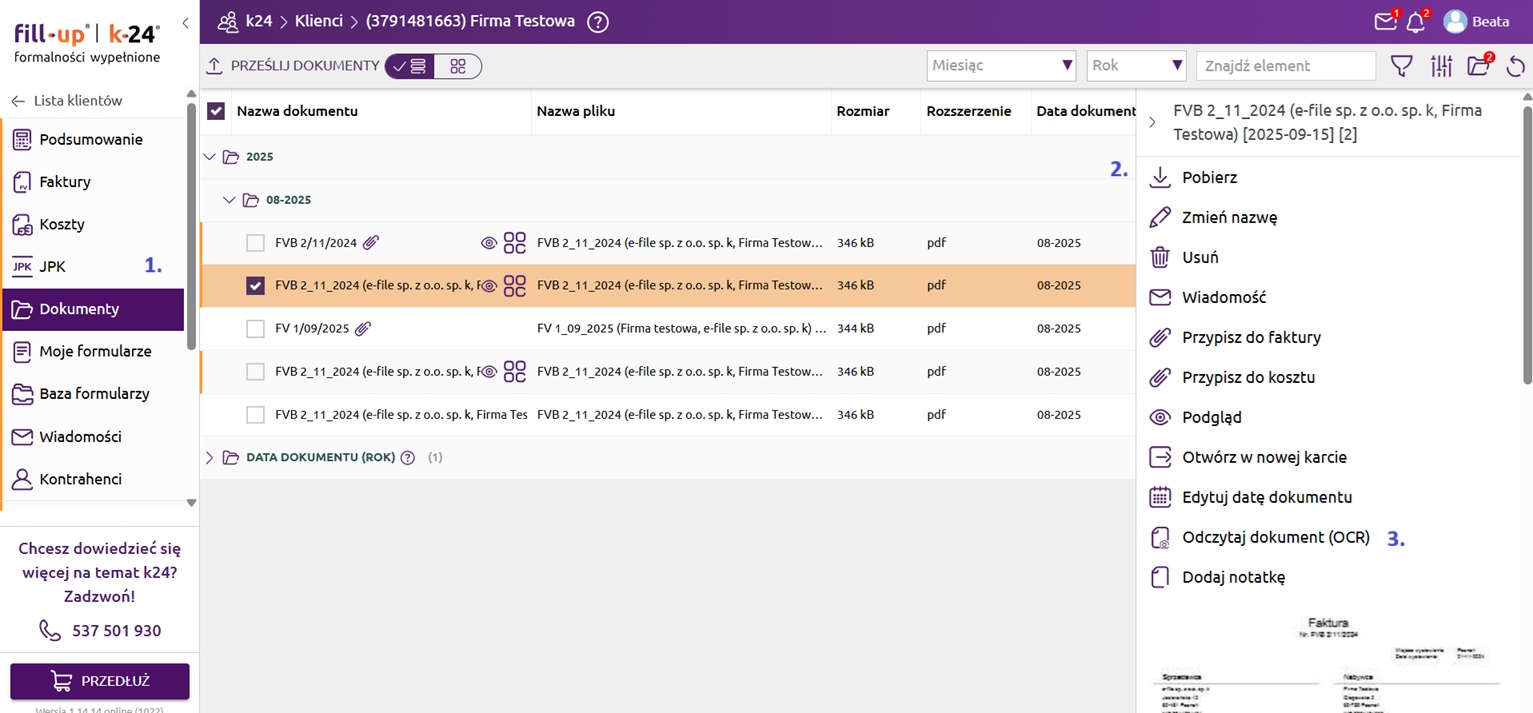Click the Rozmiar column header
The height and width of the screenshot is (713, 1533).
click(x=863, y=111)
